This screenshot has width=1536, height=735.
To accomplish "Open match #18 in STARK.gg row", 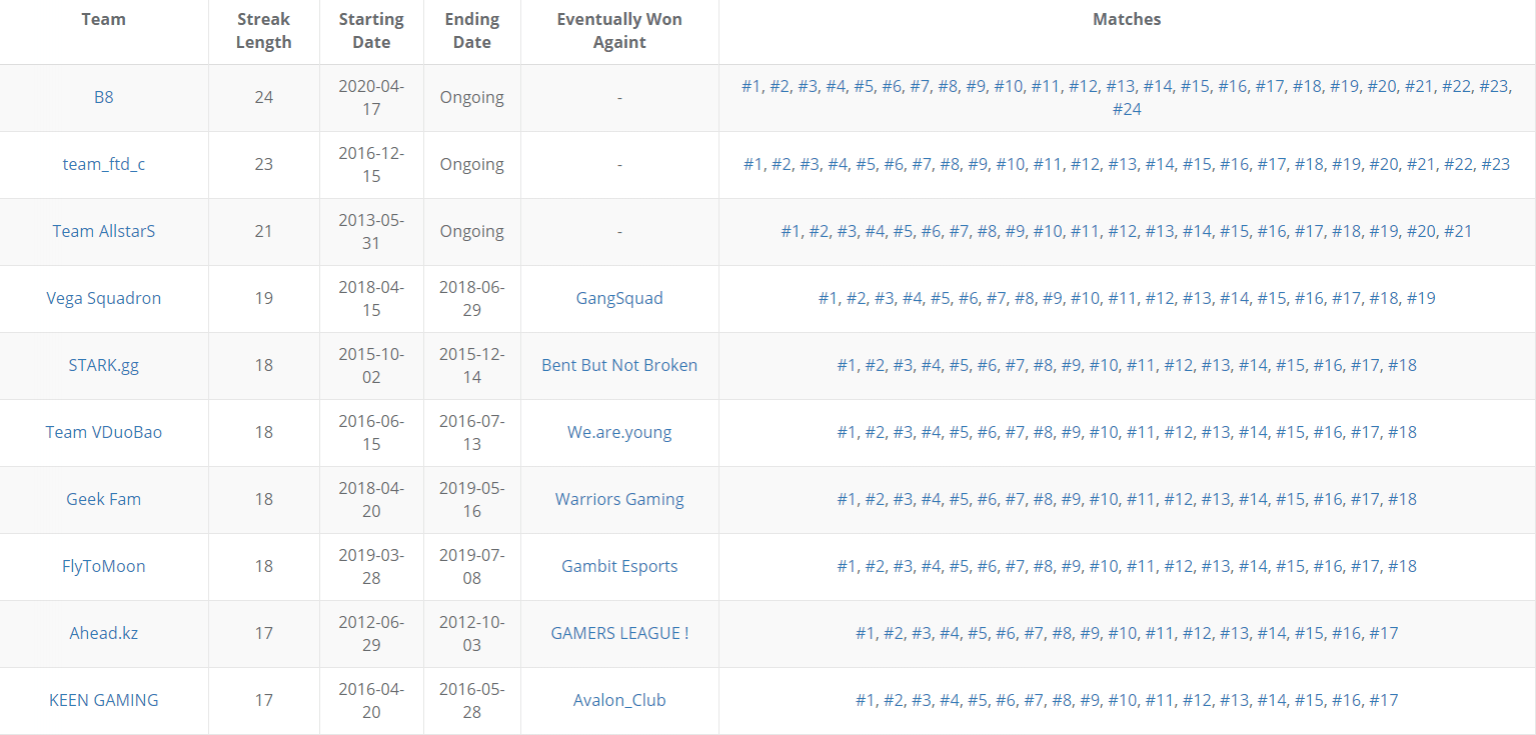I will pos(1402,366).
